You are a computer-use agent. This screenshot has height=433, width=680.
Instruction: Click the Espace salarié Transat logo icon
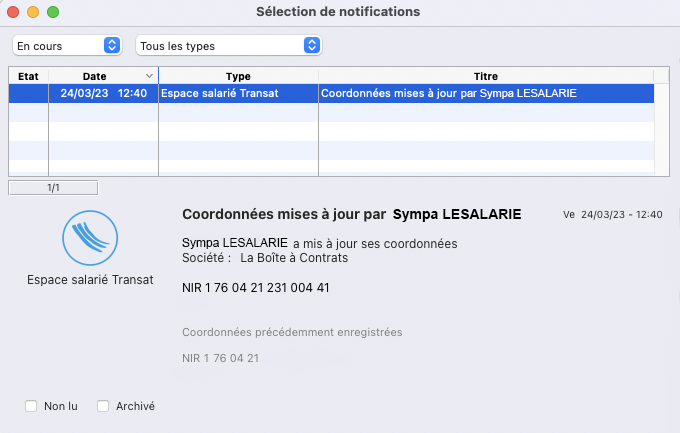coord(90,238)
